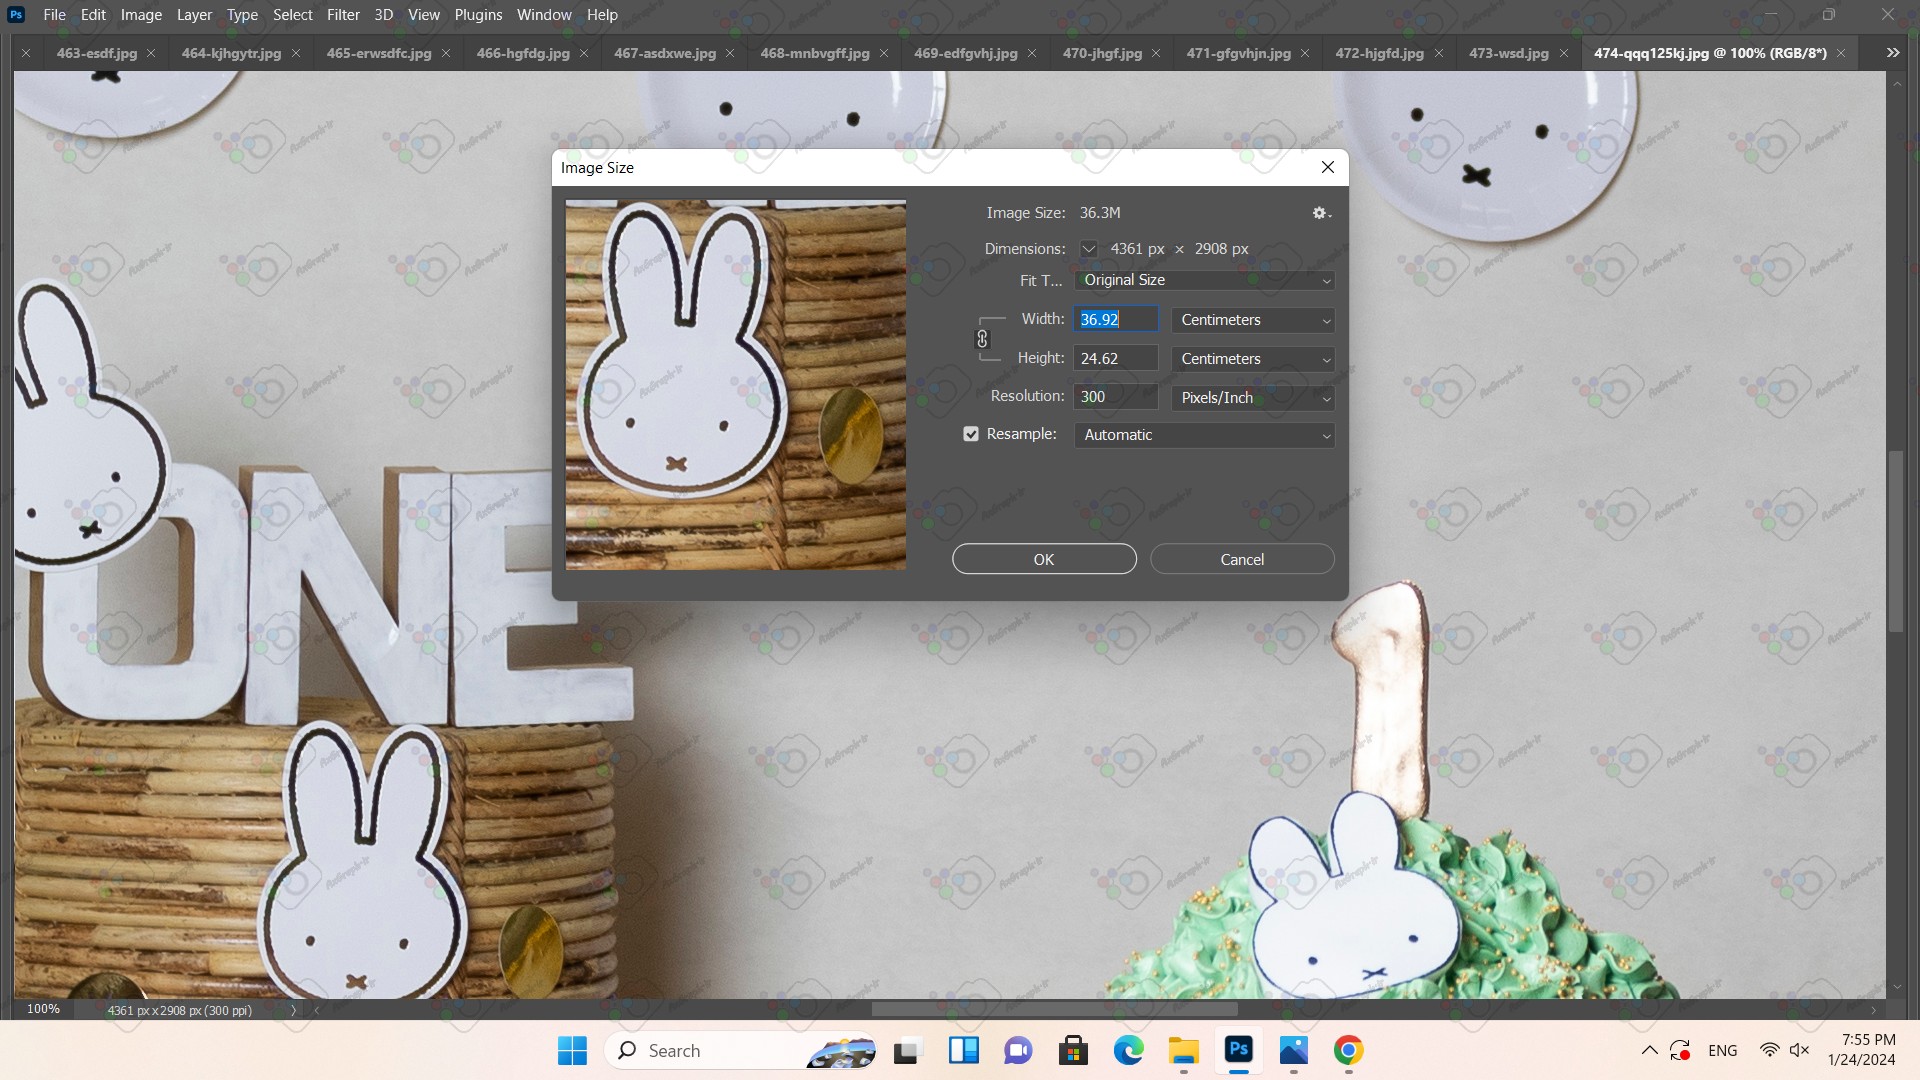This screenshot has height=1080, width=1920.
Task: Click the taskbar Search box
Action: tap(740, 1050)
